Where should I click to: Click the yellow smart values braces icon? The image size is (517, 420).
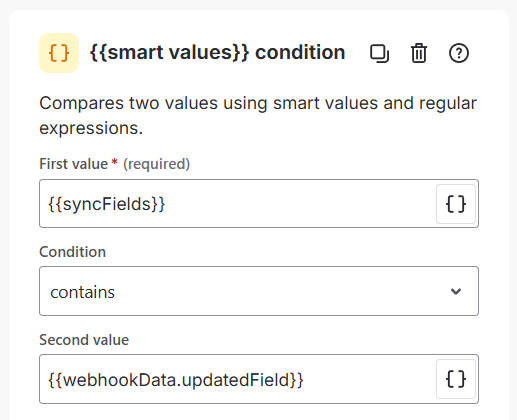[59, 53]
